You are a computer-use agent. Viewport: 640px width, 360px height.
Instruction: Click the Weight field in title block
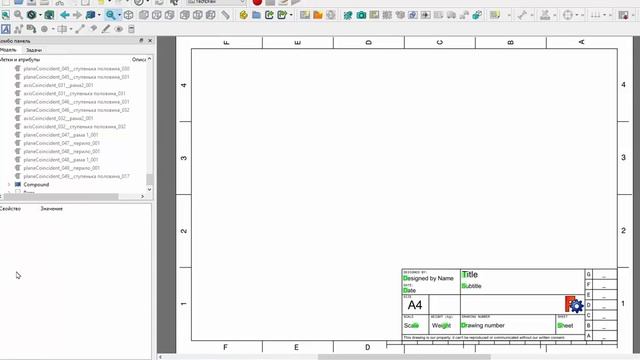point(441,325)
